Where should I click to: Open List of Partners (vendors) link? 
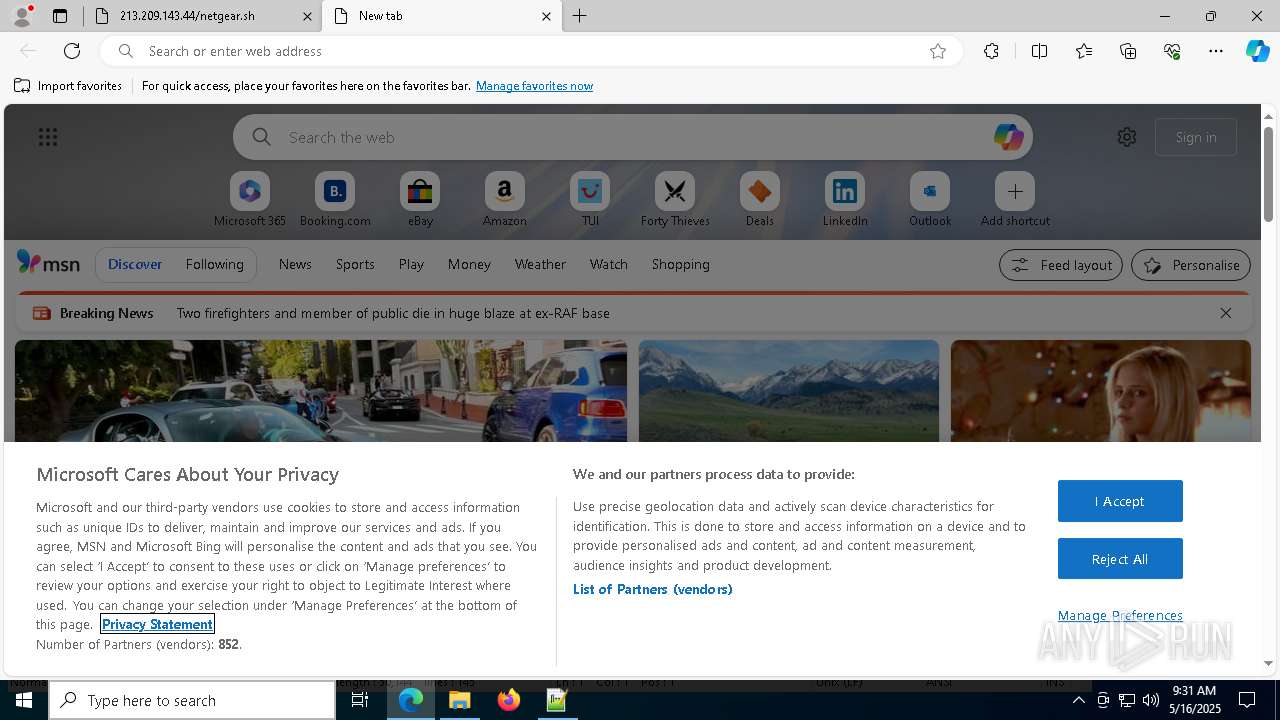(x=652, y=589)
